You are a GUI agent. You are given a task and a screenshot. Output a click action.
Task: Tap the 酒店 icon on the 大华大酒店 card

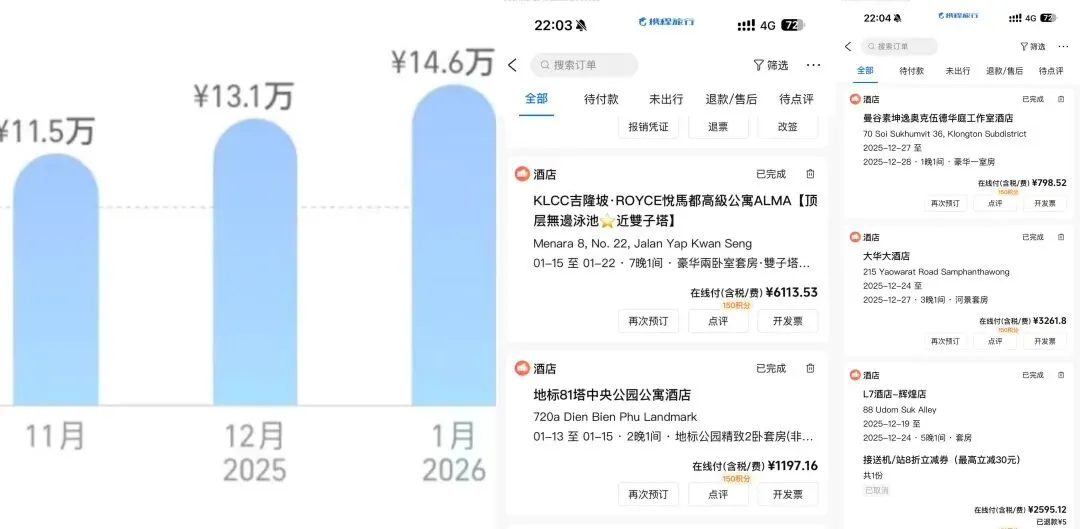855,237
